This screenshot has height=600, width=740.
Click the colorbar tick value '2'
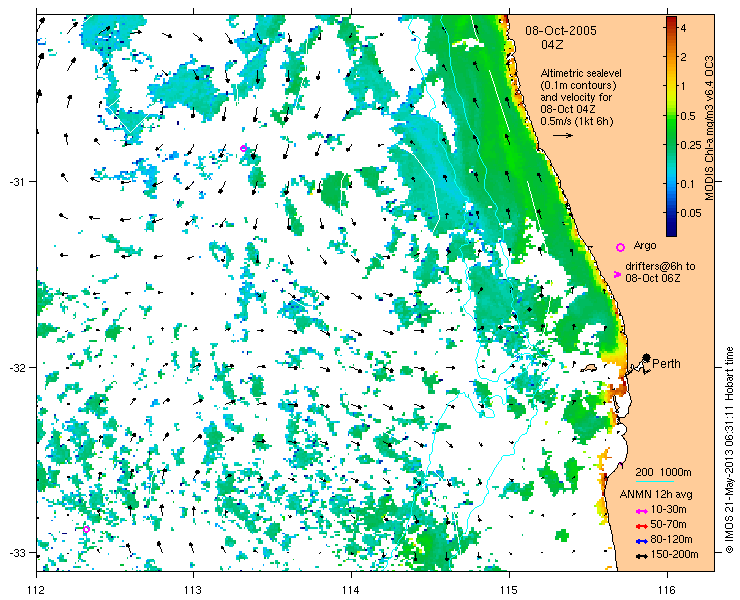683,57
